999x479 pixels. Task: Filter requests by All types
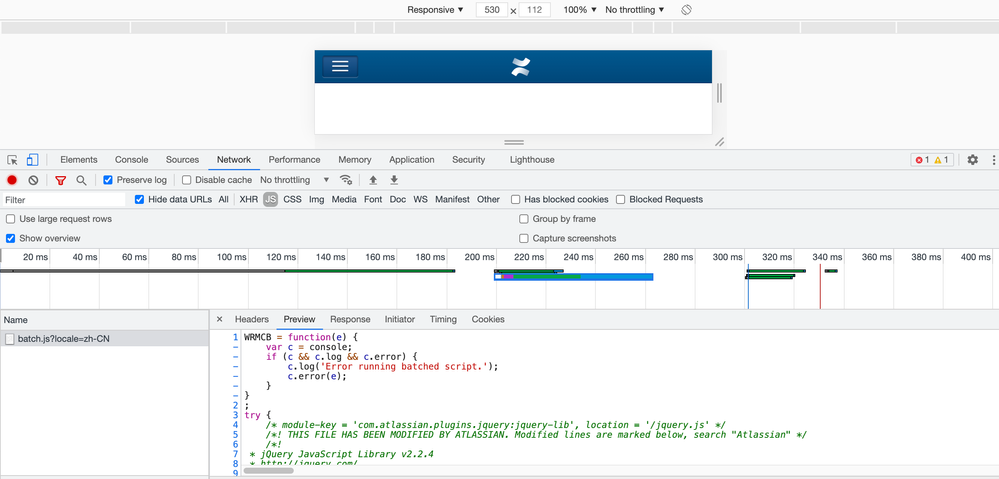pos(224,199)
